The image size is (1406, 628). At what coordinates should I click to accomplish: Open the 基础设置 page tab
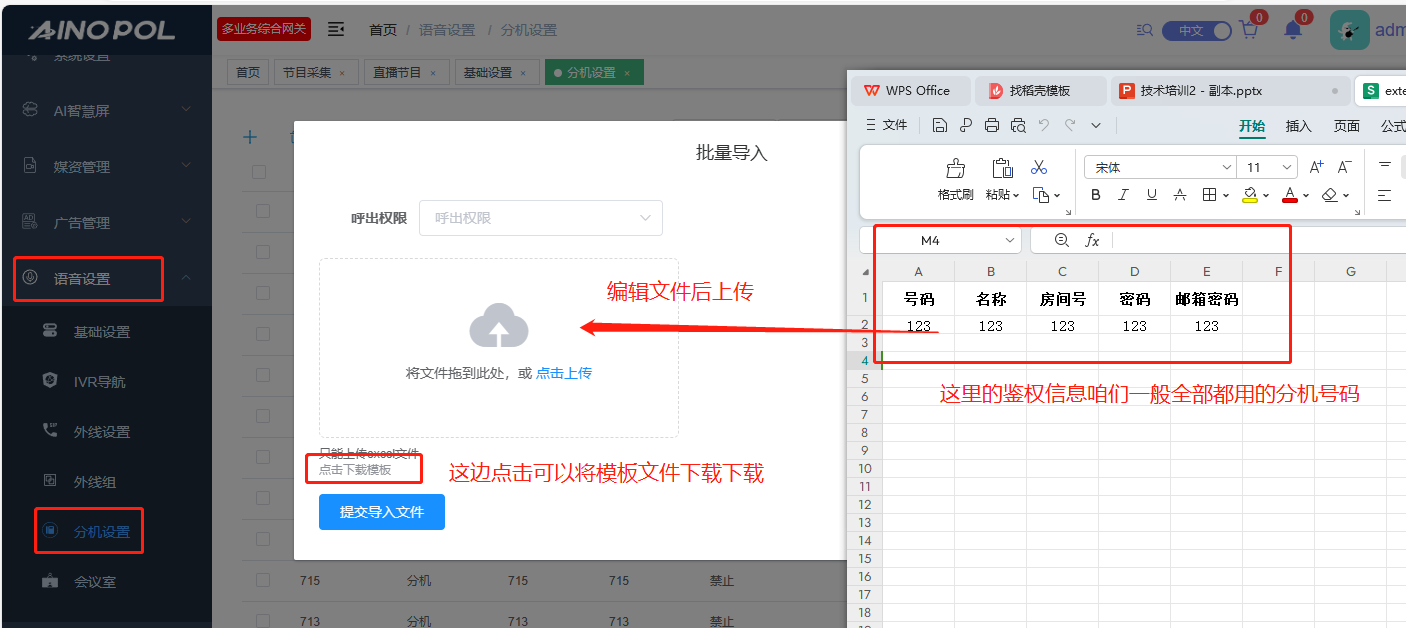[x=490, y=73]
